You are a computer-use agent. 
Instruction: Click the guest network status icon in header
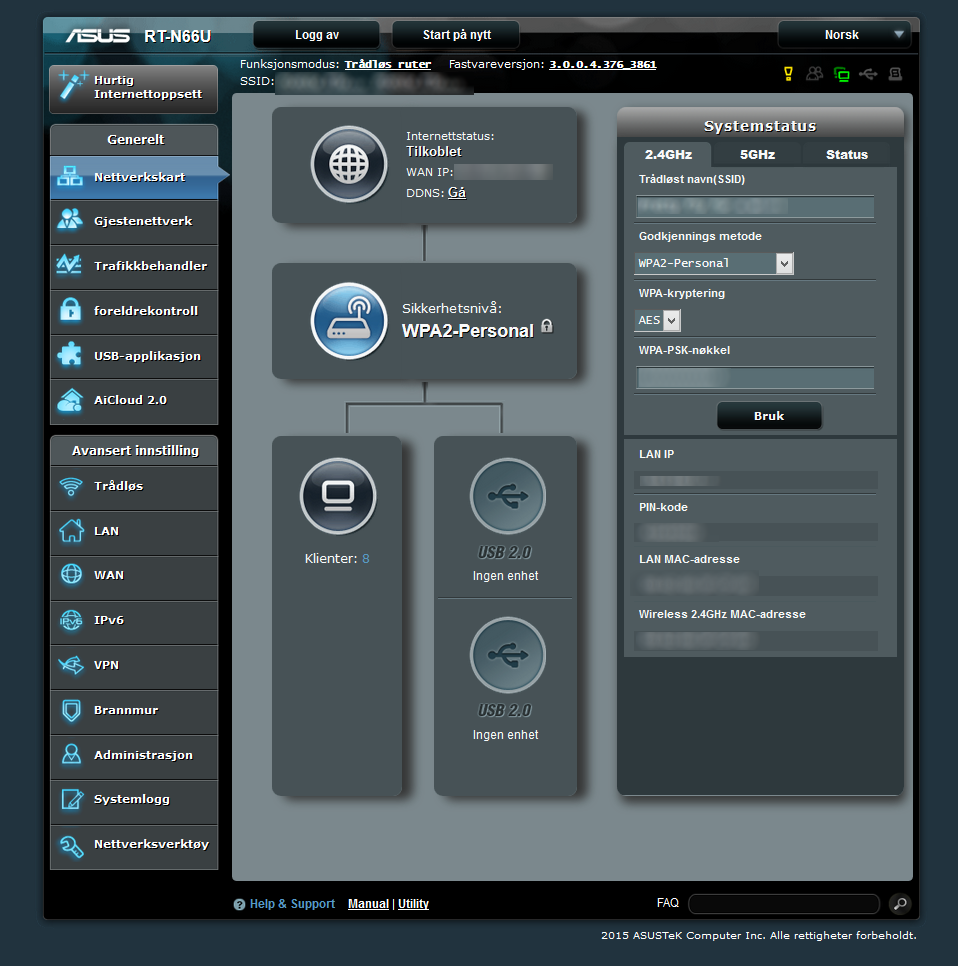point(814,74)
